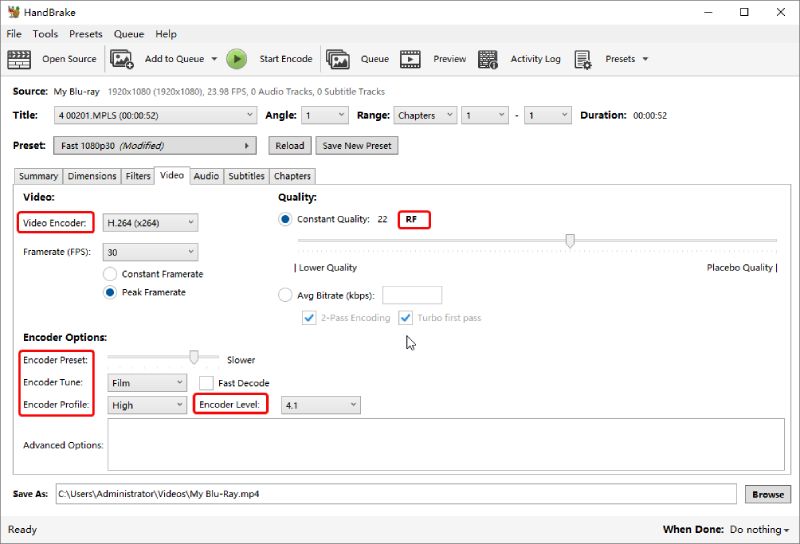Click the Activity Log icon
The image size is (800, 544).
(x=488, y=59)
